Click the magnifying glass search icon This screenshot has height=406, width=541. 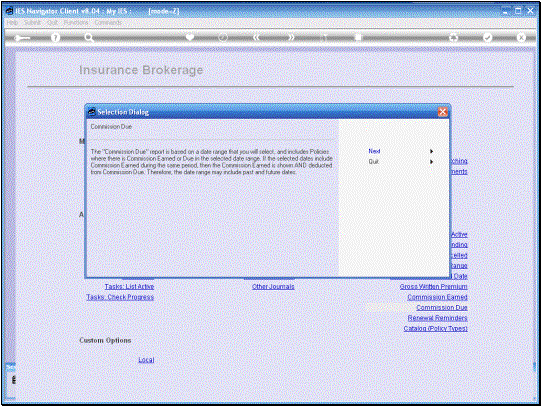tap(89, 37)
